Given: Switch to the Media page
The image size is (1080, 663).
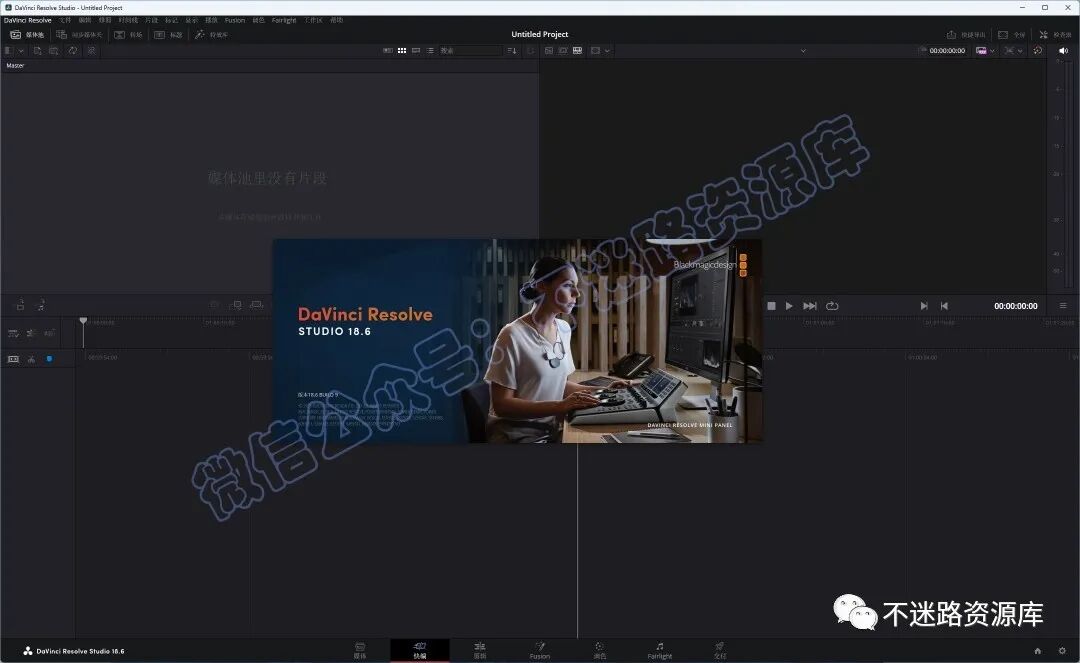Looking at the screenshot, I should click(360, 651).
